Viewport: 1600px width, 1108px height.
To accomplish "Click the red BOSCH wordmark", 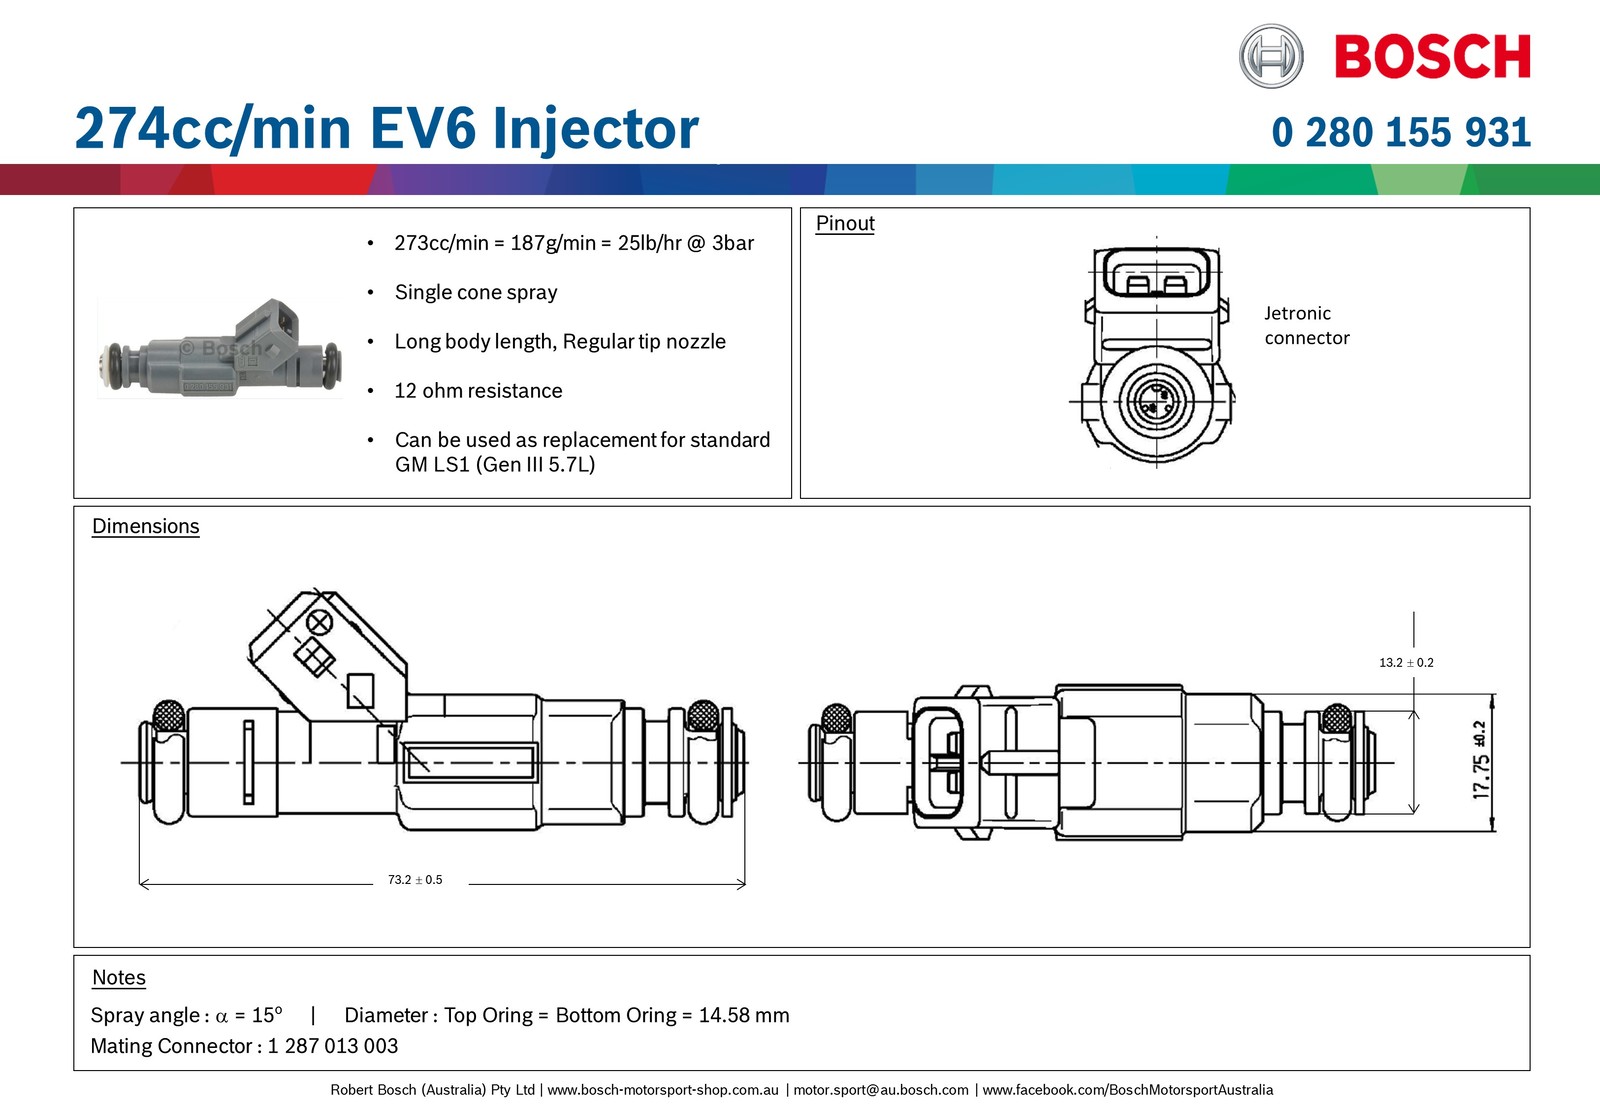I will (1432, 57).
